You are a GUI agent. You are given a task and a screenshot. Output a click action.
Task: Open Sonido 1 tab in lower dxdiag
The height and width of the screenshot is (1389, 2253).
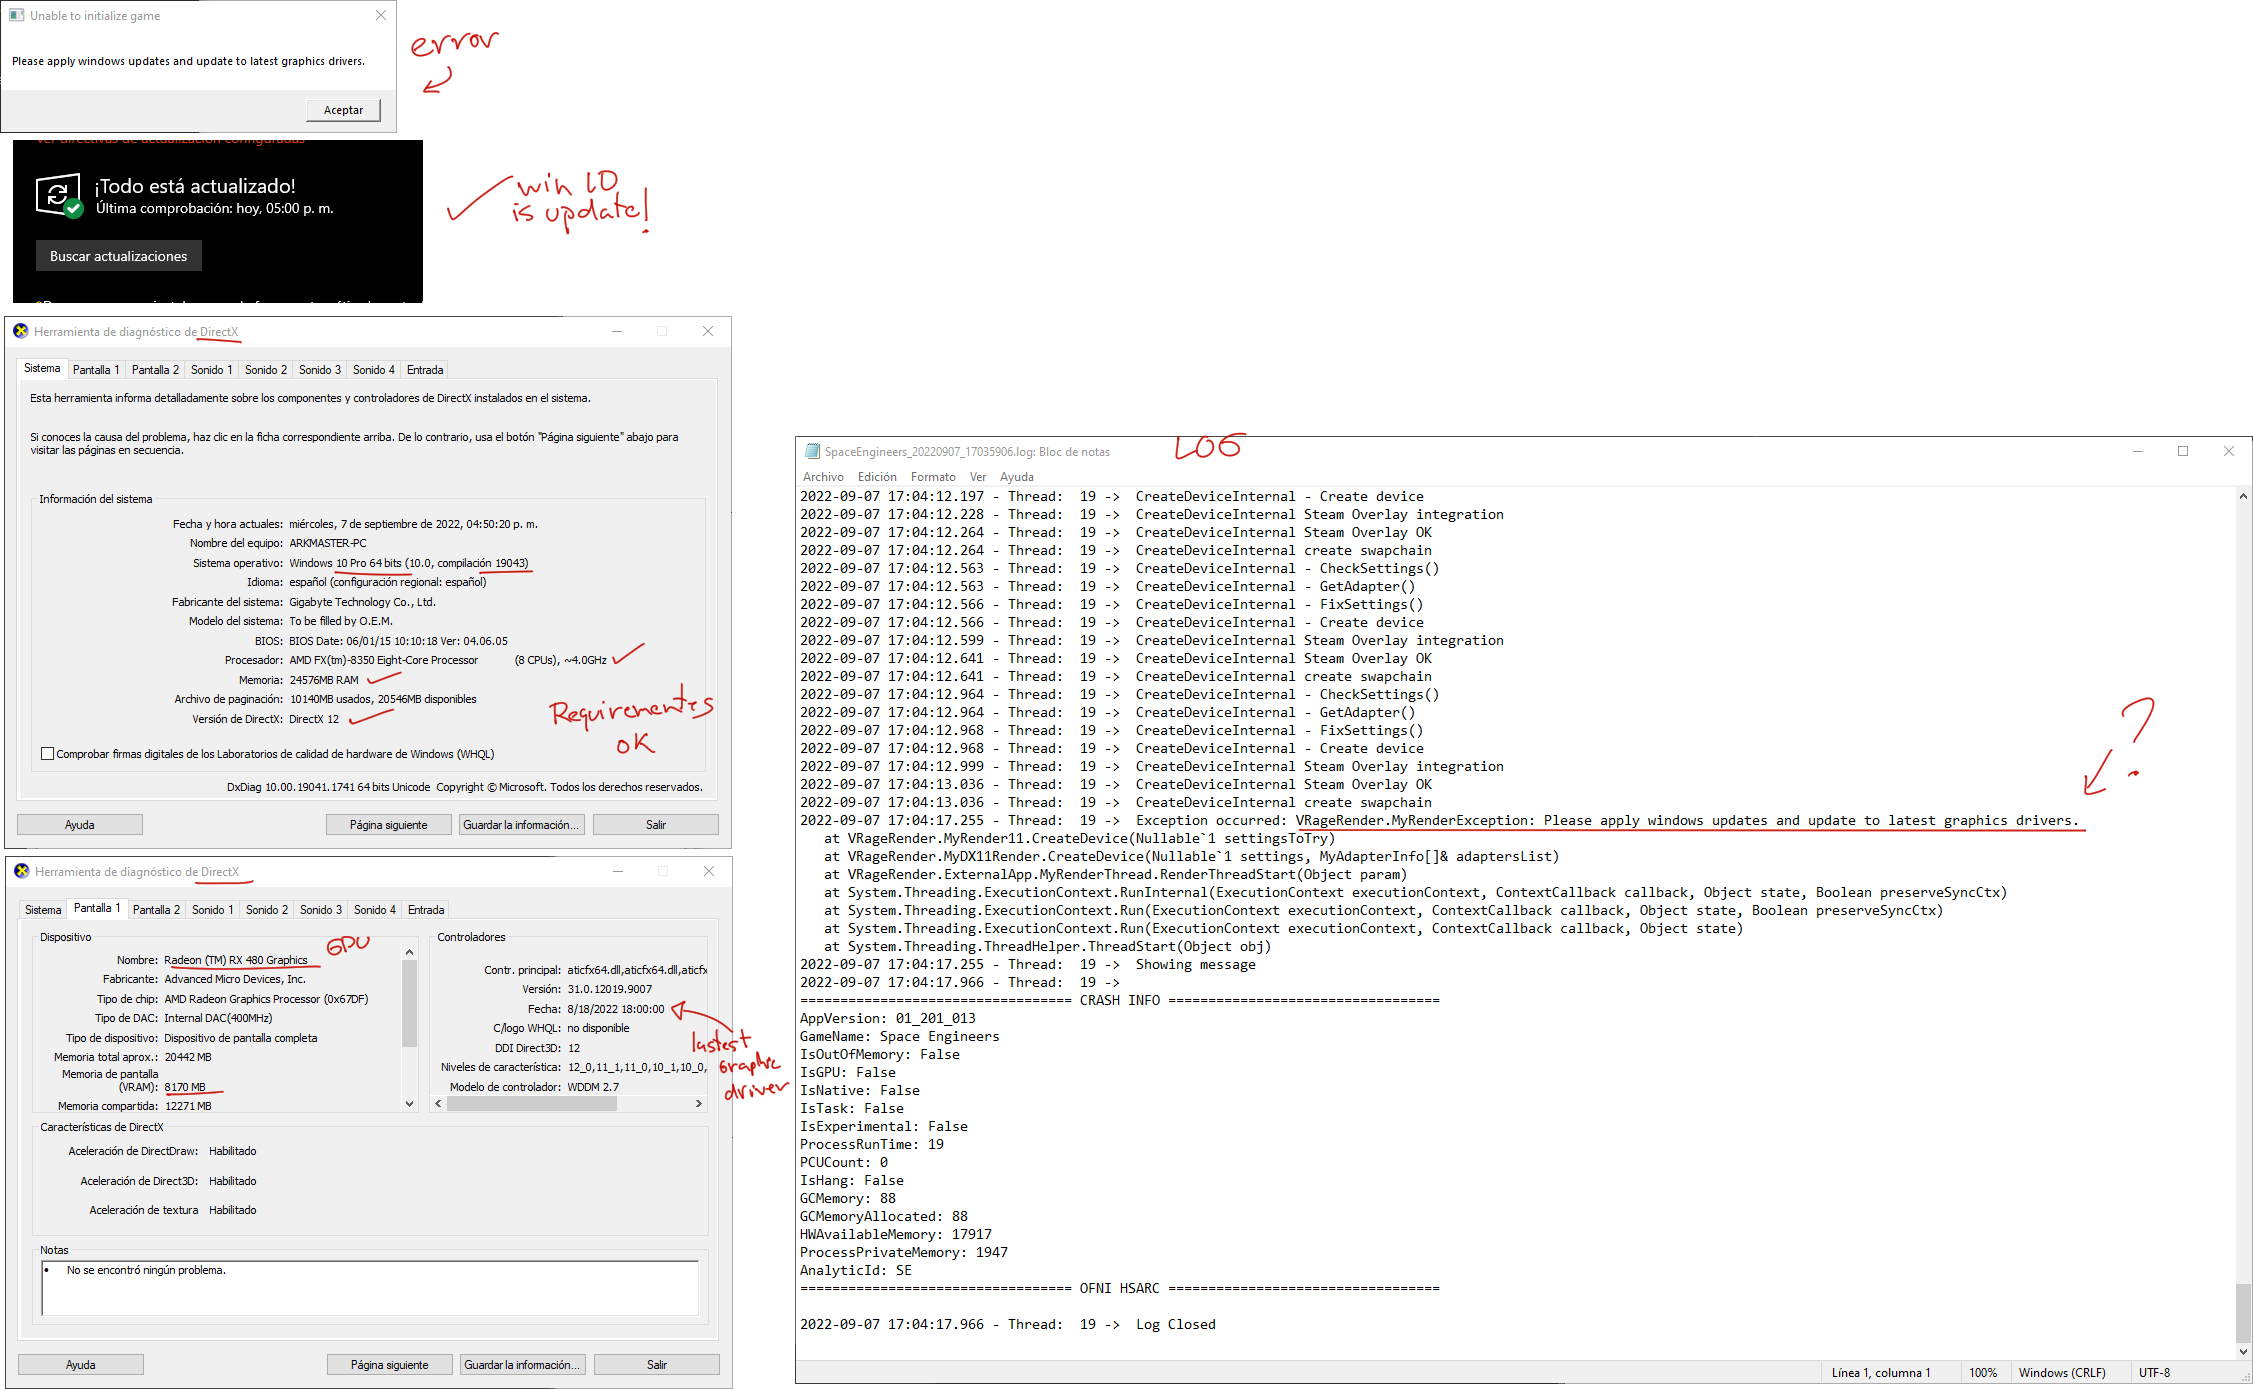tap(212, 910)
